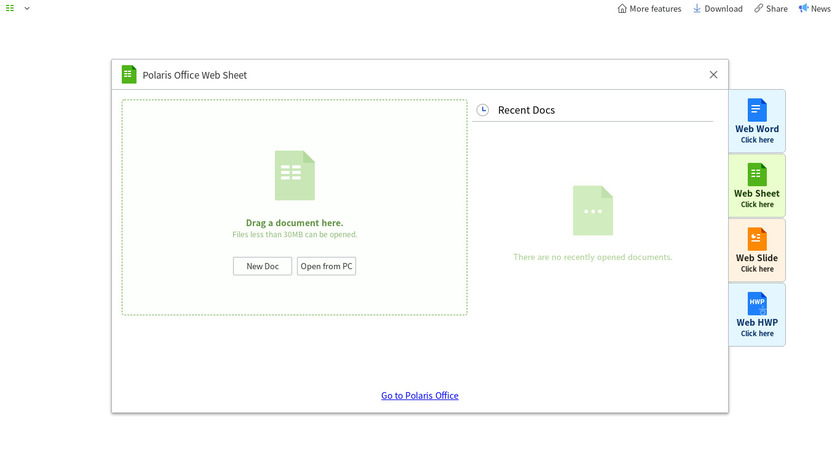Expand the app switcher chevron dropdown
The width and height of the screenshot is (840, 472).
click(x=27, y=9)
